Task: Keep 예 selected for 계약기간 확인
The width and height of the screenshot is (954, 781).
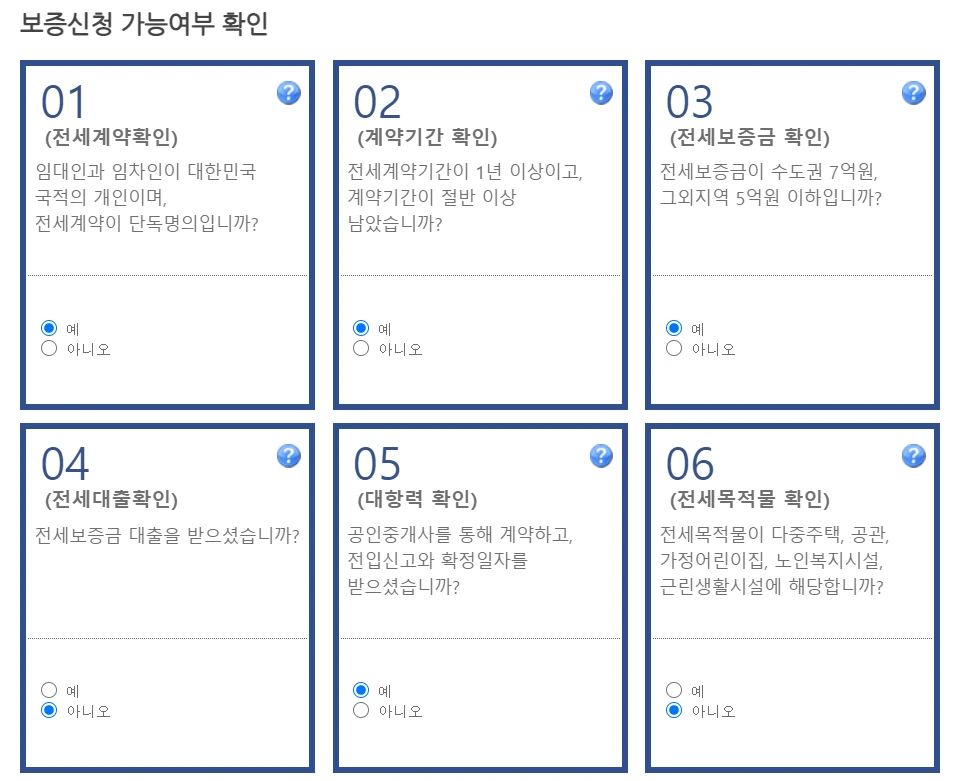Action: tap(361, 328)
